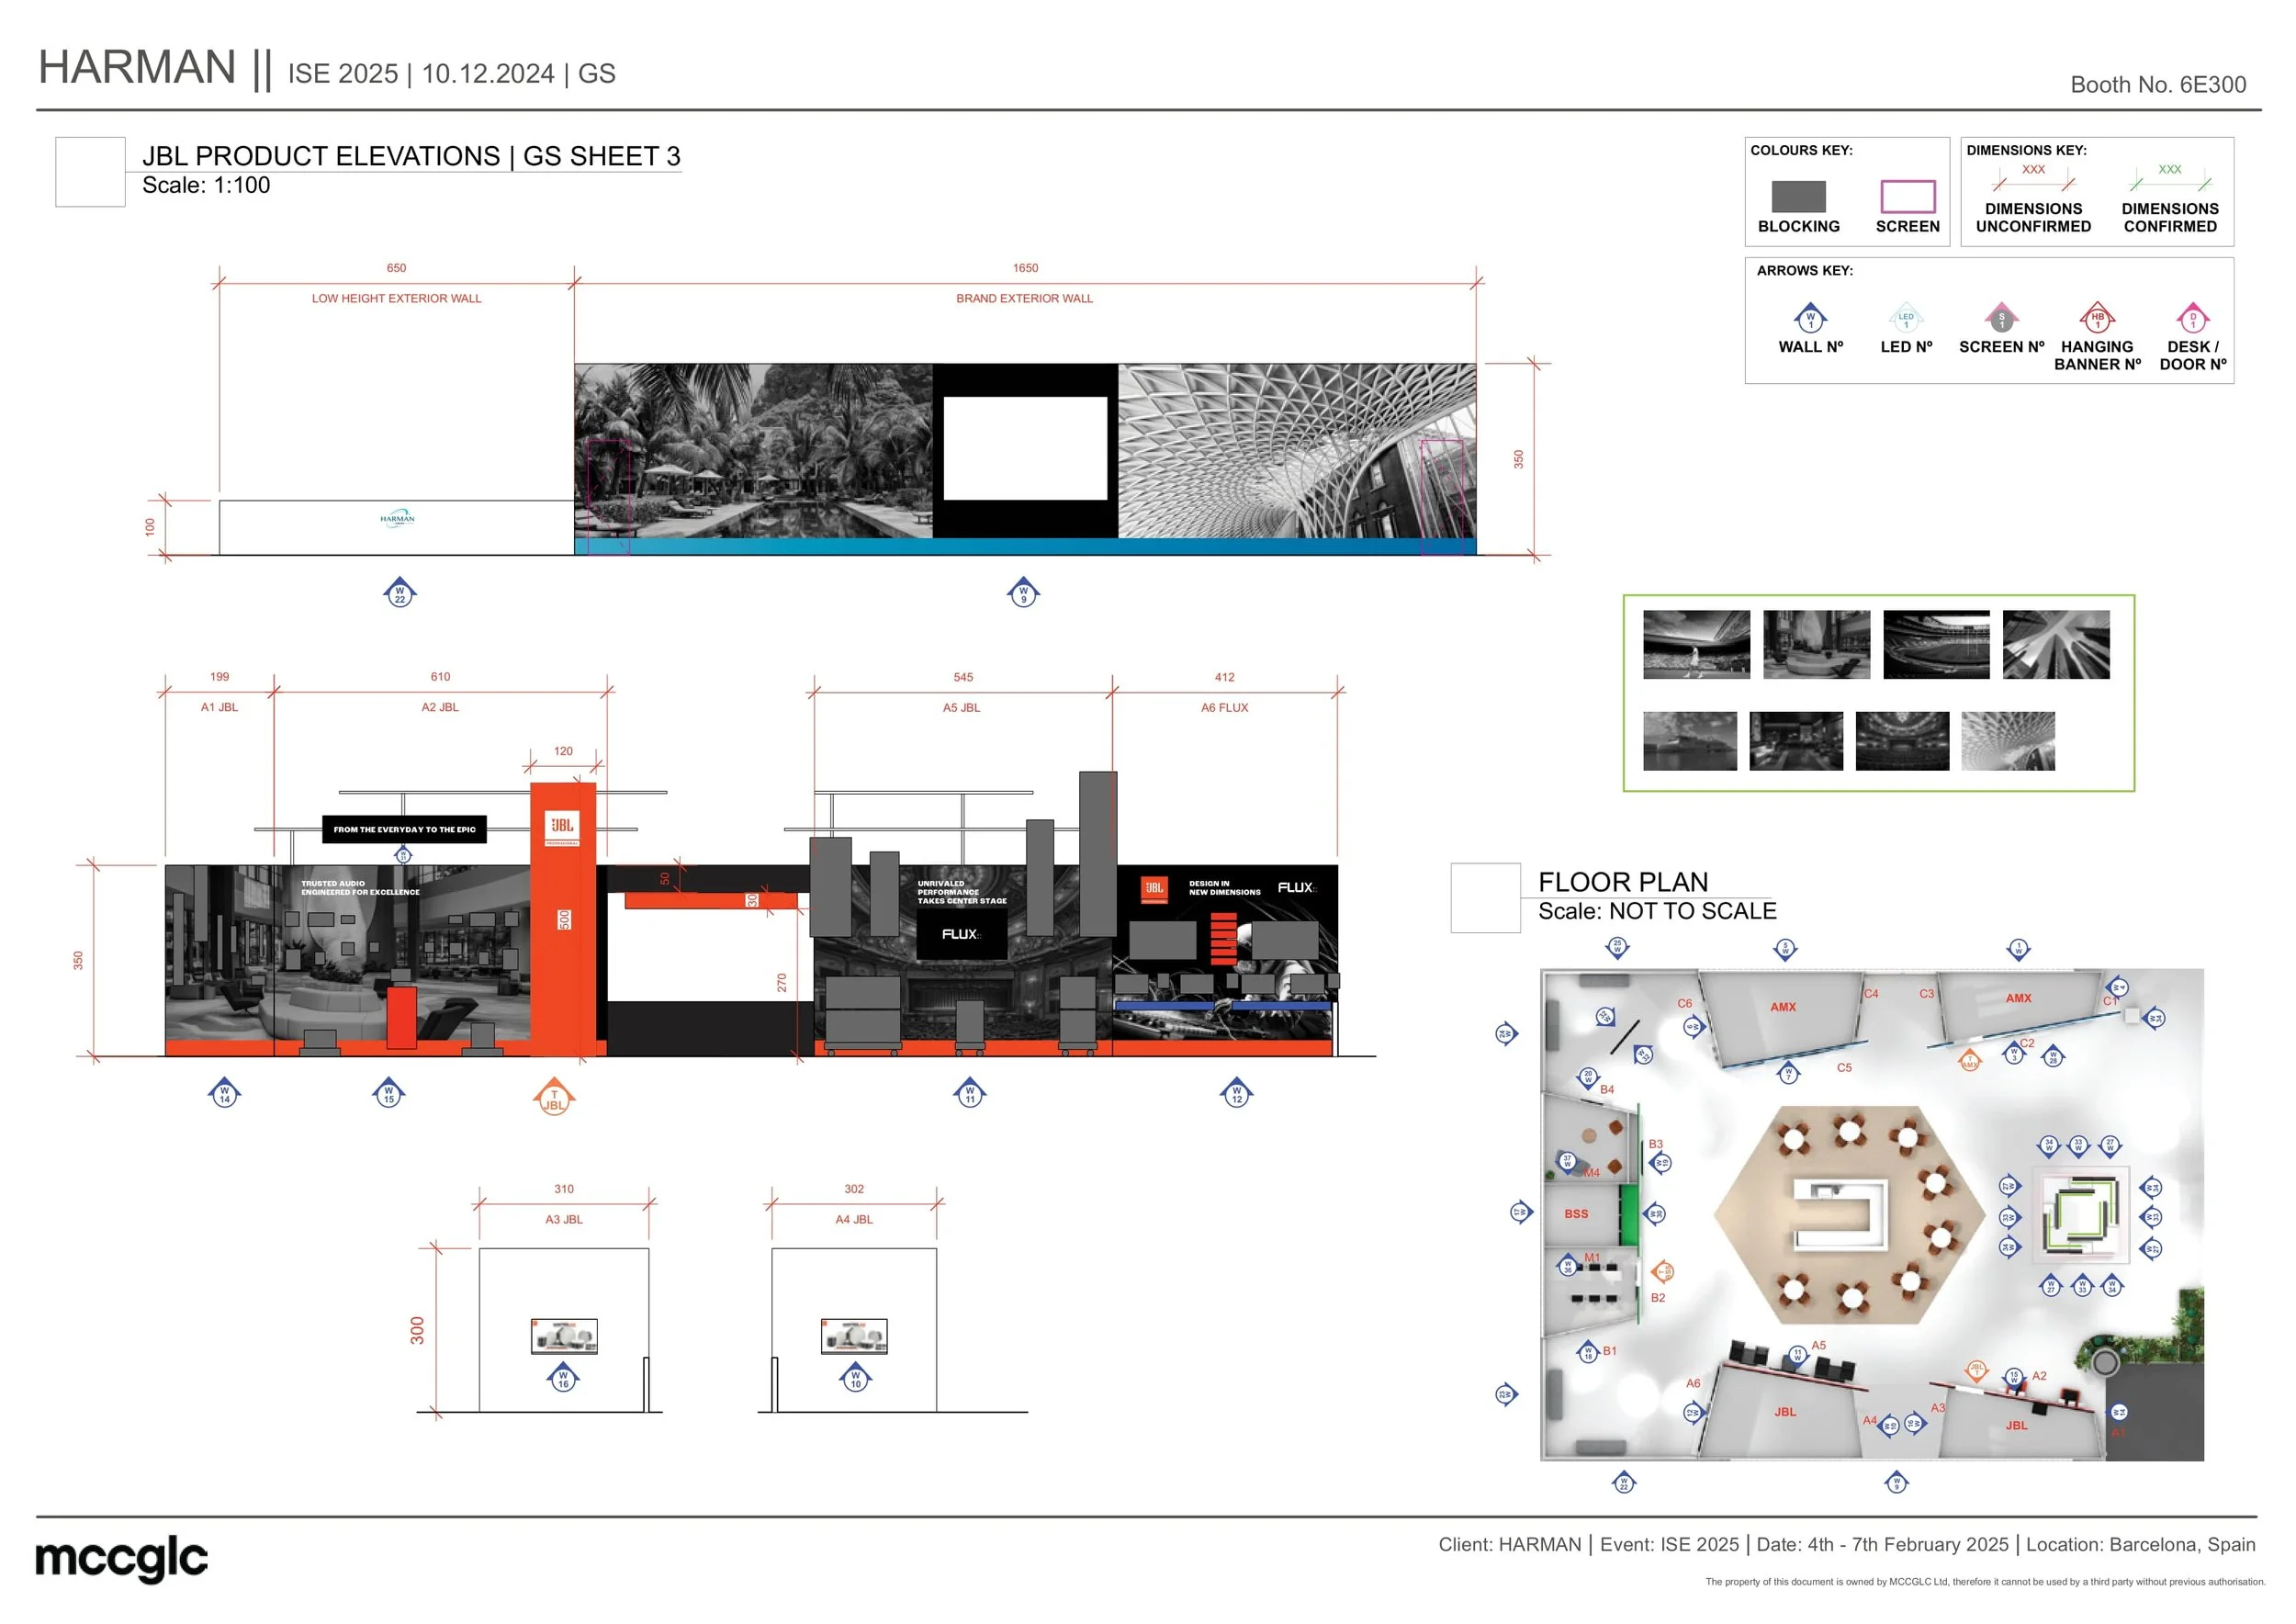Click the red Dimensions Unconfirmed sample line
Viewport: 2296px width, 1624px height.
point(2033,183)
